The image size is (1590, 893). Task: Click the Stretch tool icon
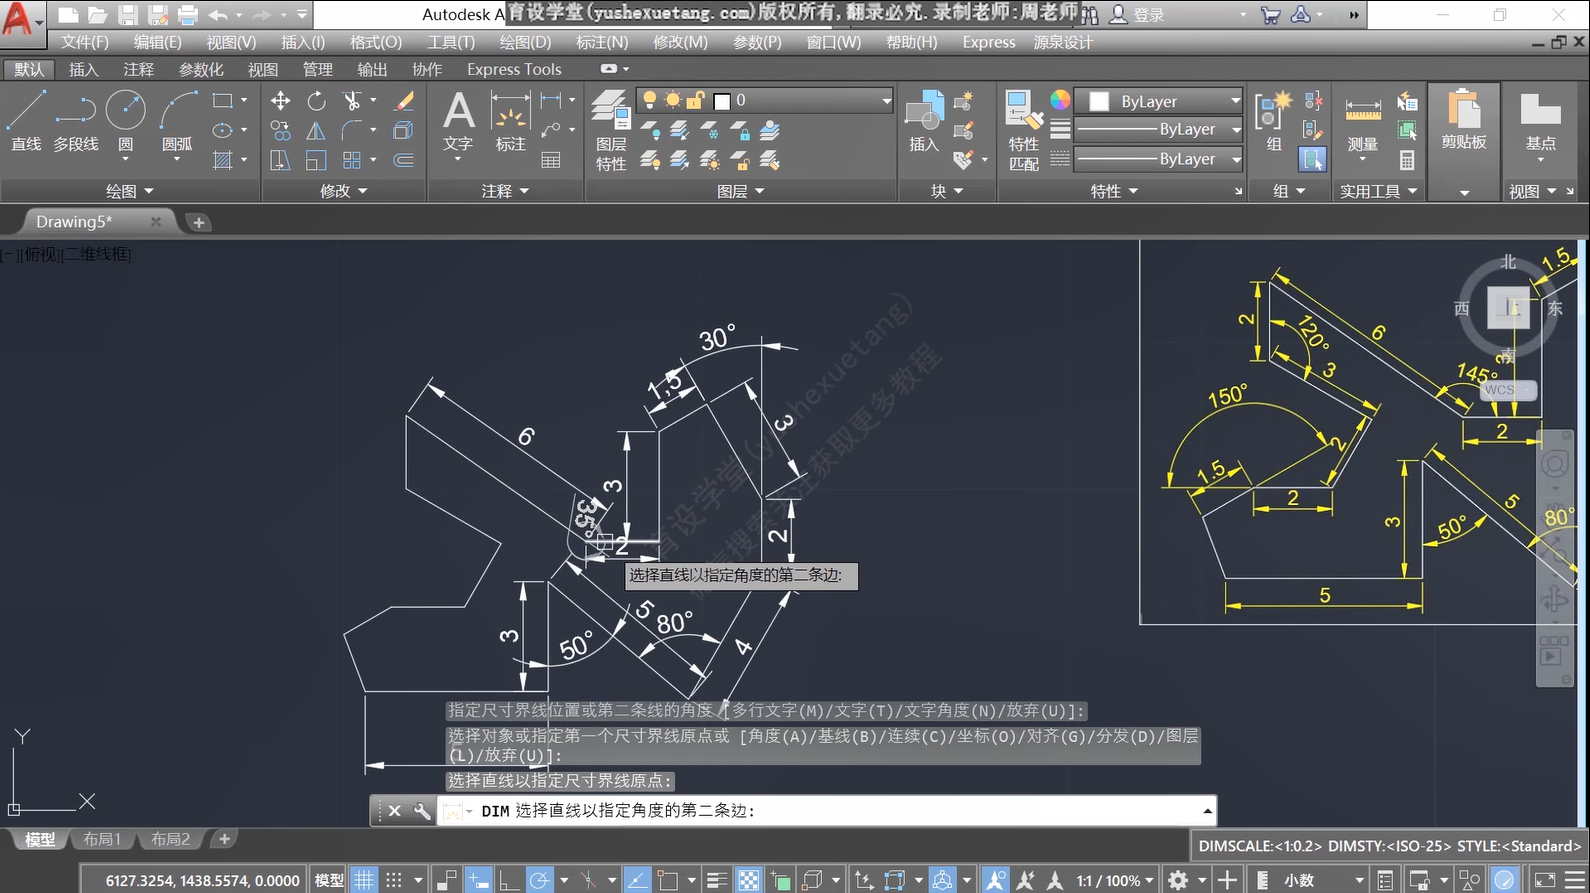coord(281,160)
